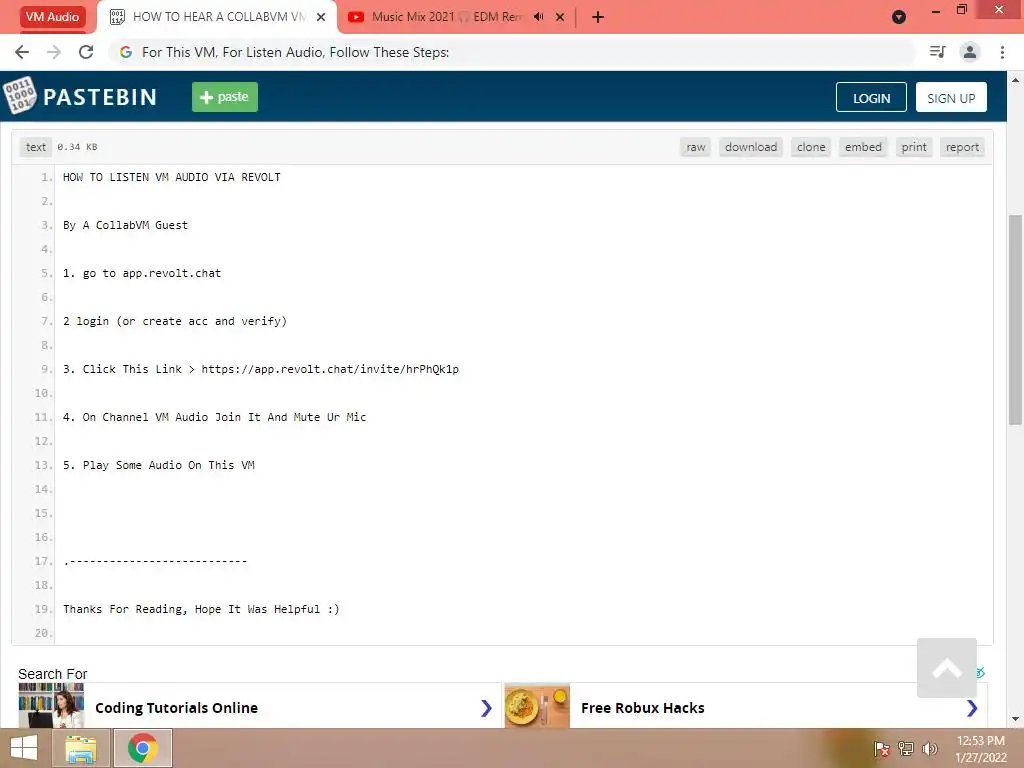Click the browser forward arrow
Image resolution: width=1024 pixels, height=768 pixels.
click(x=54, y=52)
